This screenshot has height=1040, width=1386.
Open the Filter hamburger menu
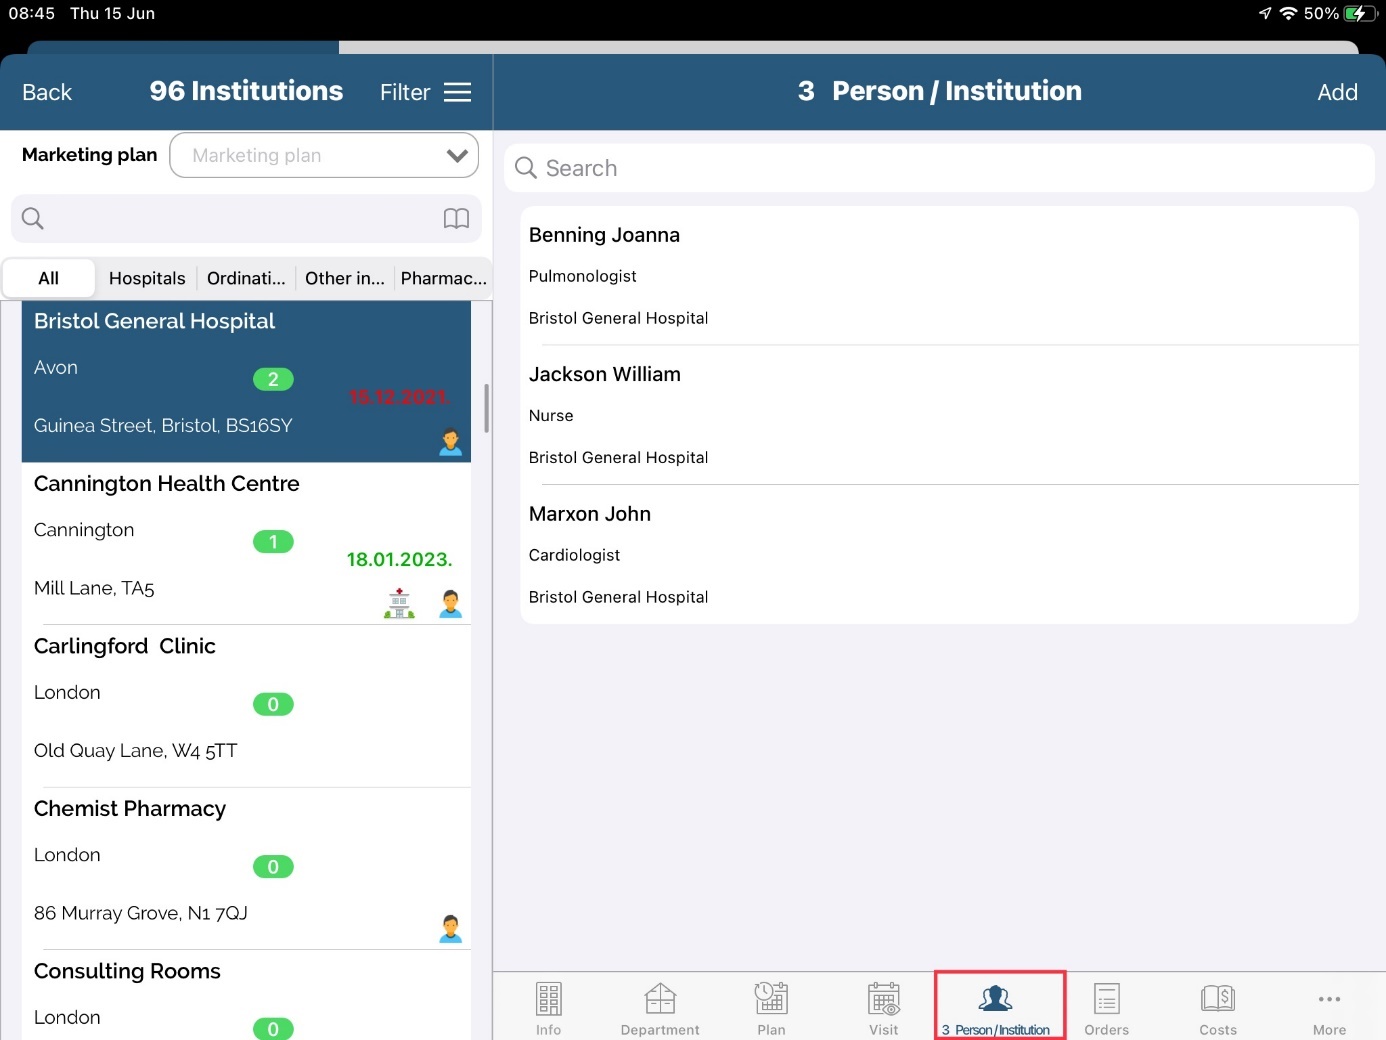coord(457,92)
